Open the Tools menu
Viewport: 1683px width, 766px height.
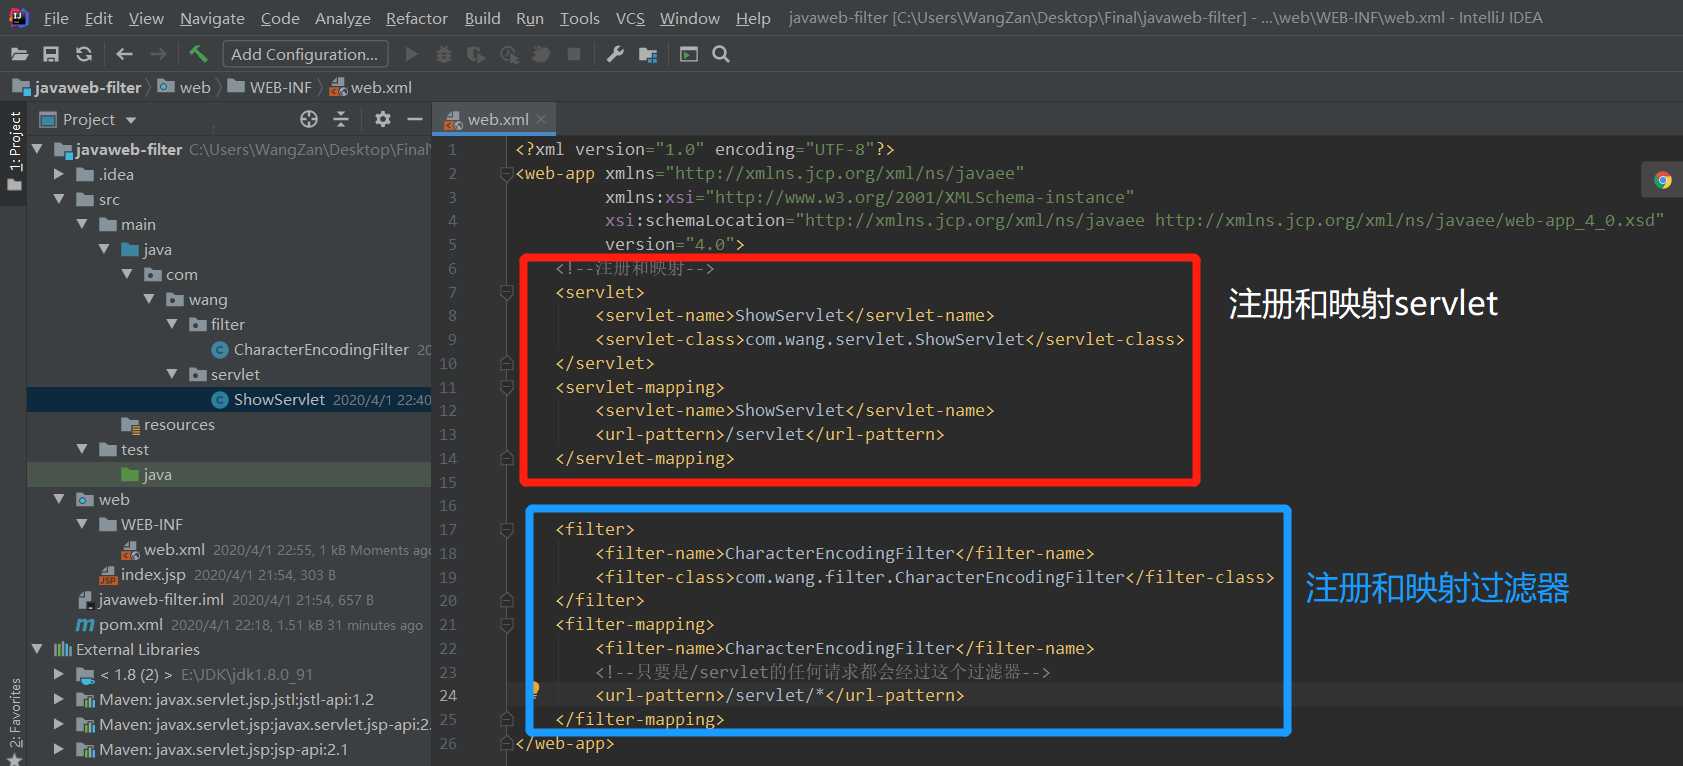tap(580, 18)
